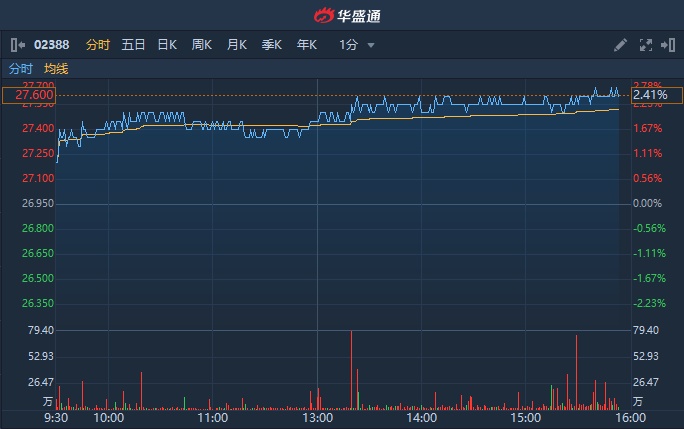Click the 26.350 price axis label

coord(38,303)
